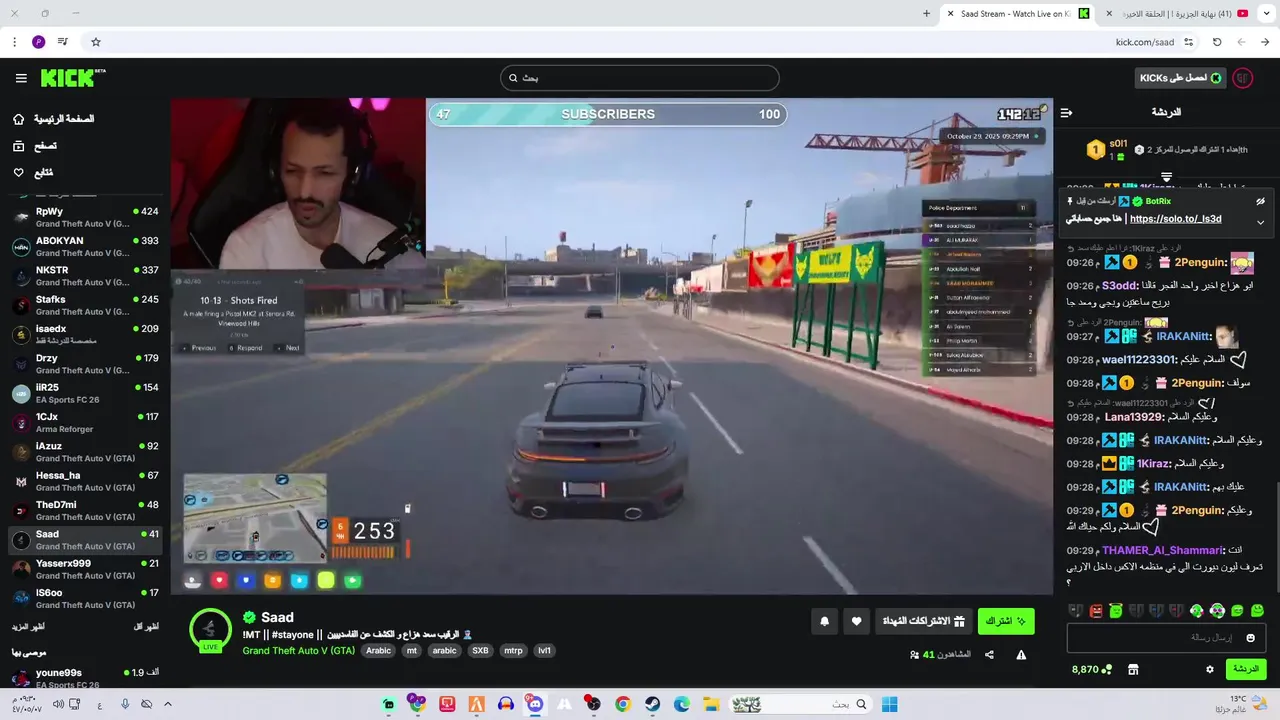Click Show less under followed channels
The width and height of the screenshot is (1280, 720).
click(146, 626)
